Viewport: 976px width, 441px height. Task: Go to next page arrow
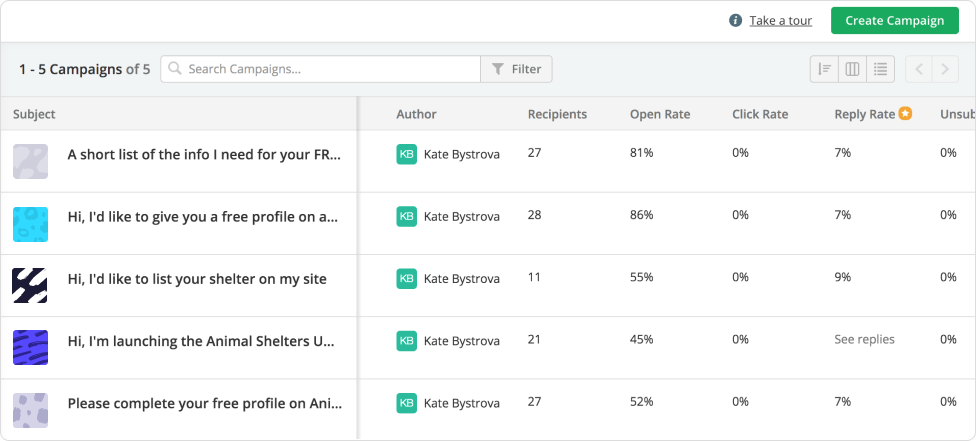click(945, 69)
